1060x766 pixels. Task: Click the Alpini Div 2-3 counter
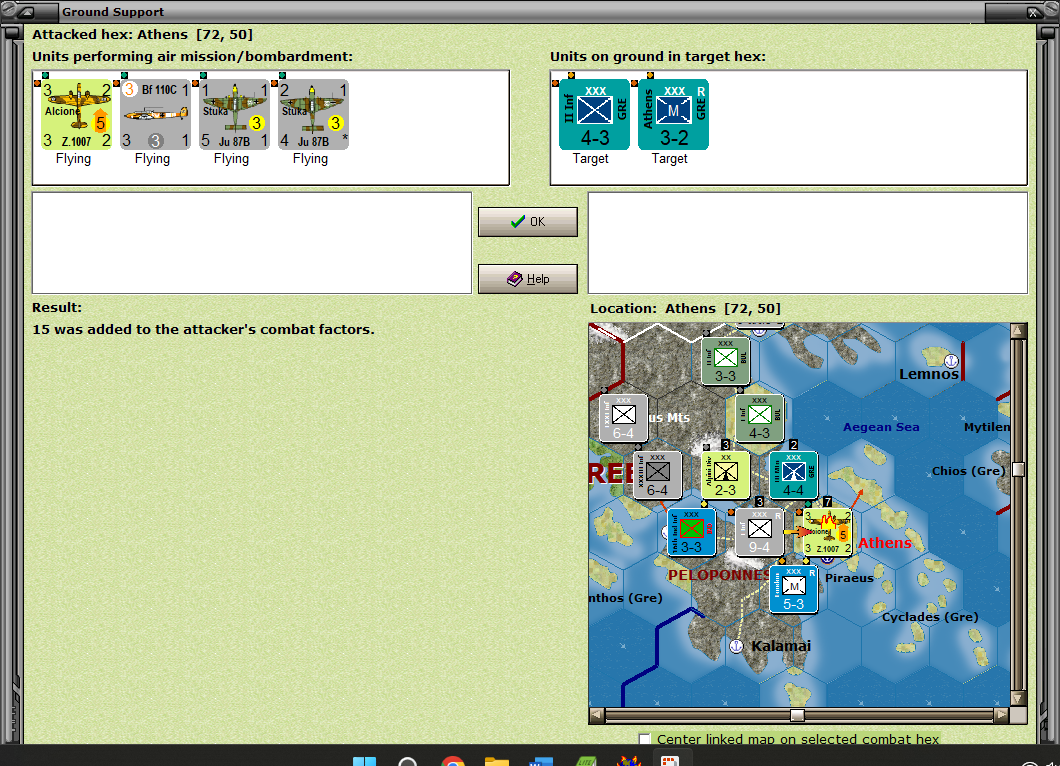725,475
